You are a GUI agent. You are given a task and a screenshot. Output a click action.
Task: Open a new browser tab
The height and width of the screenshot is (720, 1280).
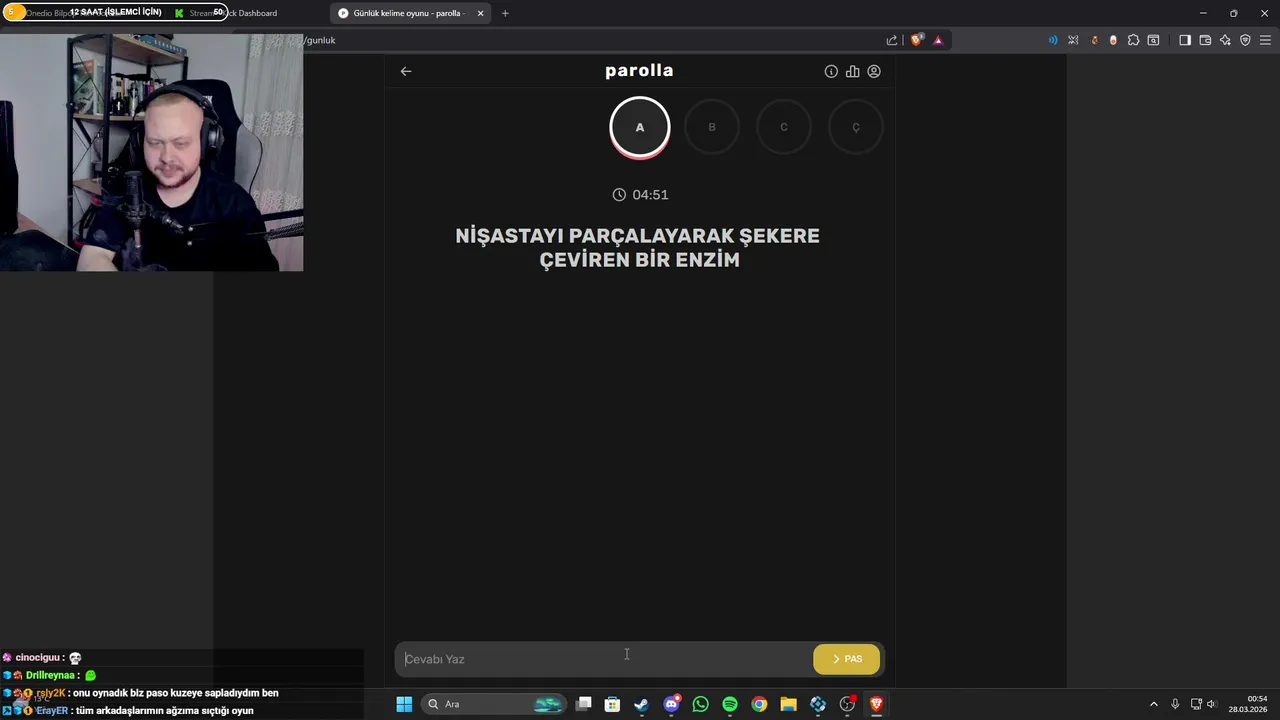(505, 13)
